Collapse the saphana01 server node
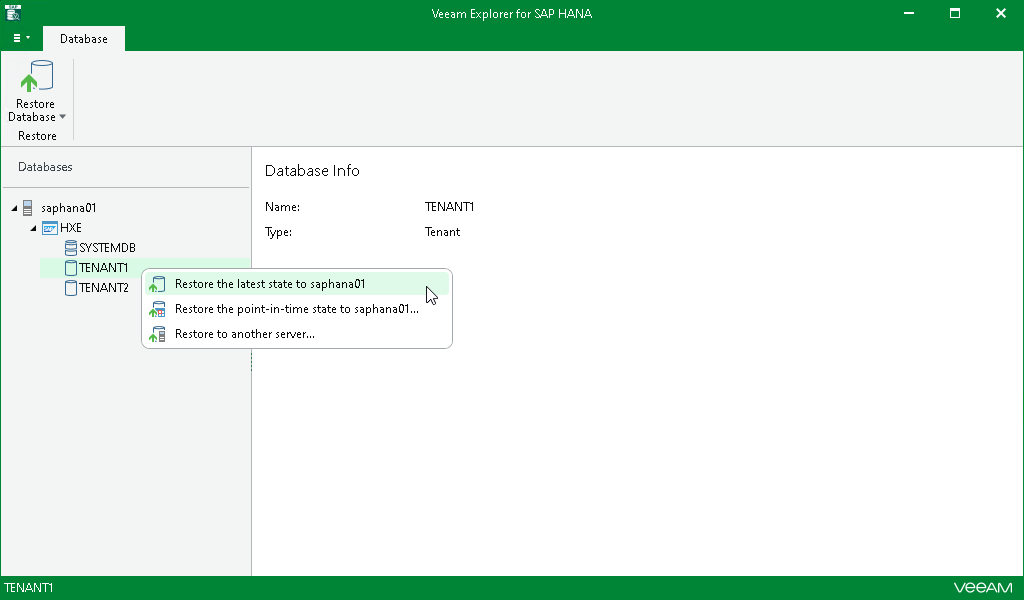 coord(14,208)
